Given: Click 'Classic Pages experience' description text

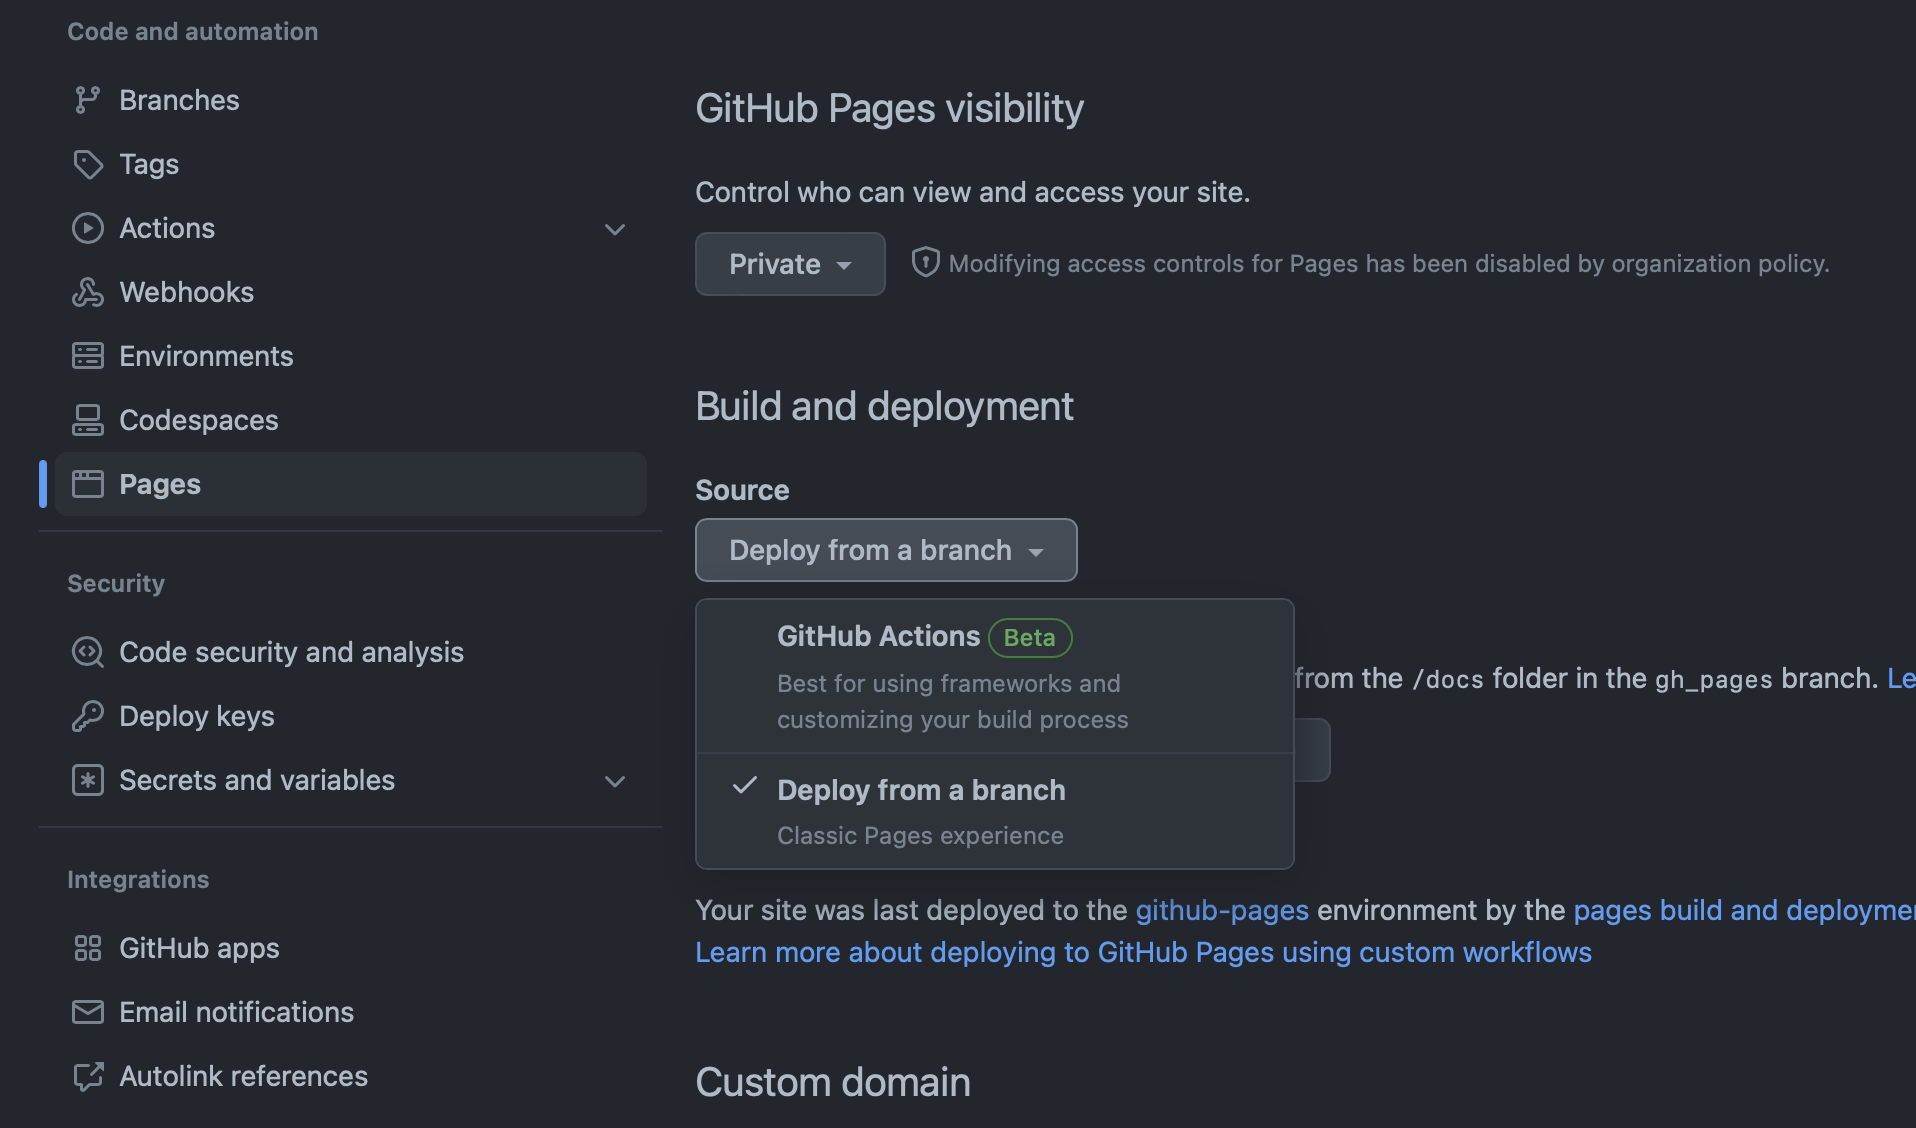Looking at the screenshot, I should click(x=920, y=836).
